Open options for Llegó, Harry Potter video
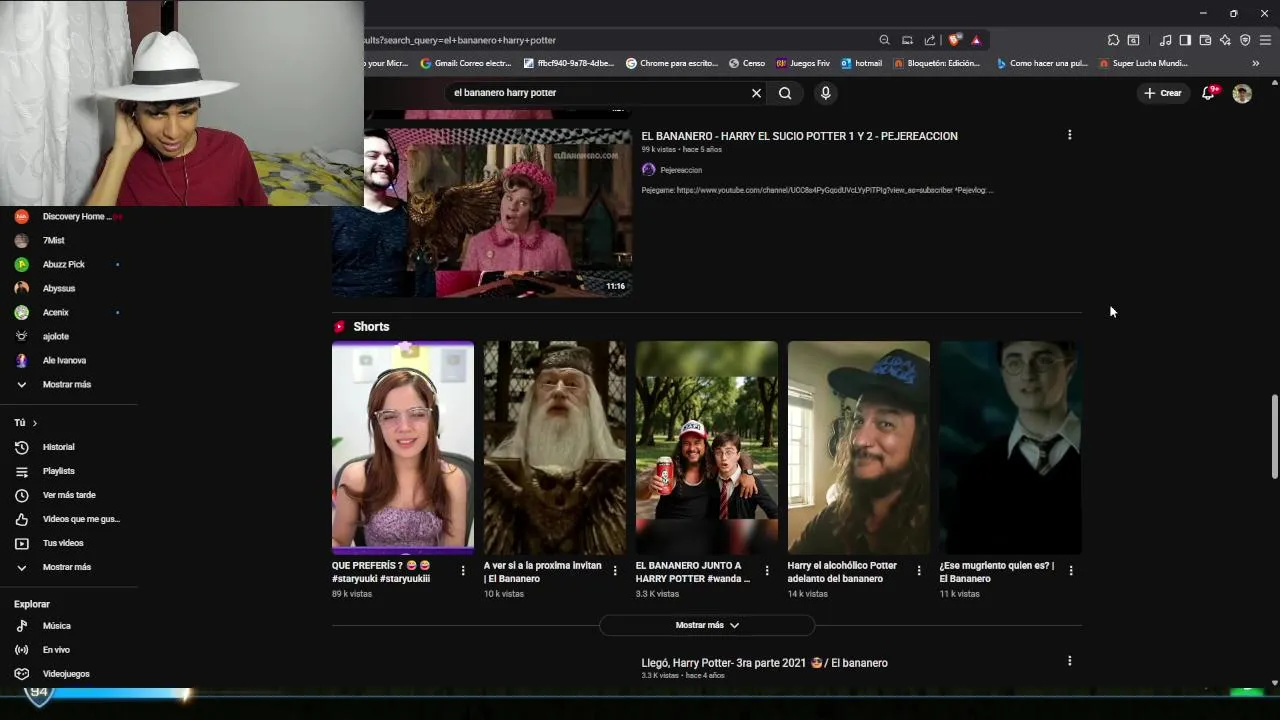Image resolution: width=1280 pixels, height=720 pixels. pyautogui.click(x=1069, y=661)
